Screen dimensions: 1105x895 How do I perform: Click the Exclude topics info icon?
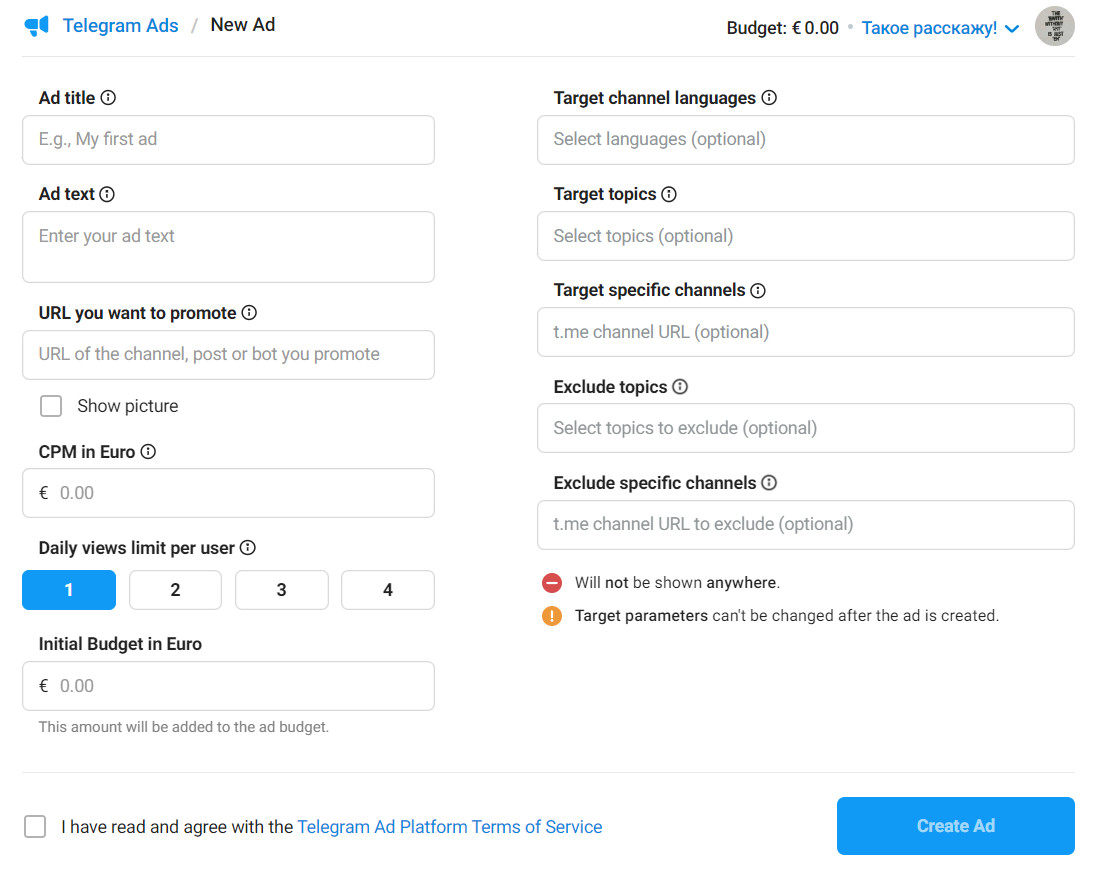click(680, 387)
